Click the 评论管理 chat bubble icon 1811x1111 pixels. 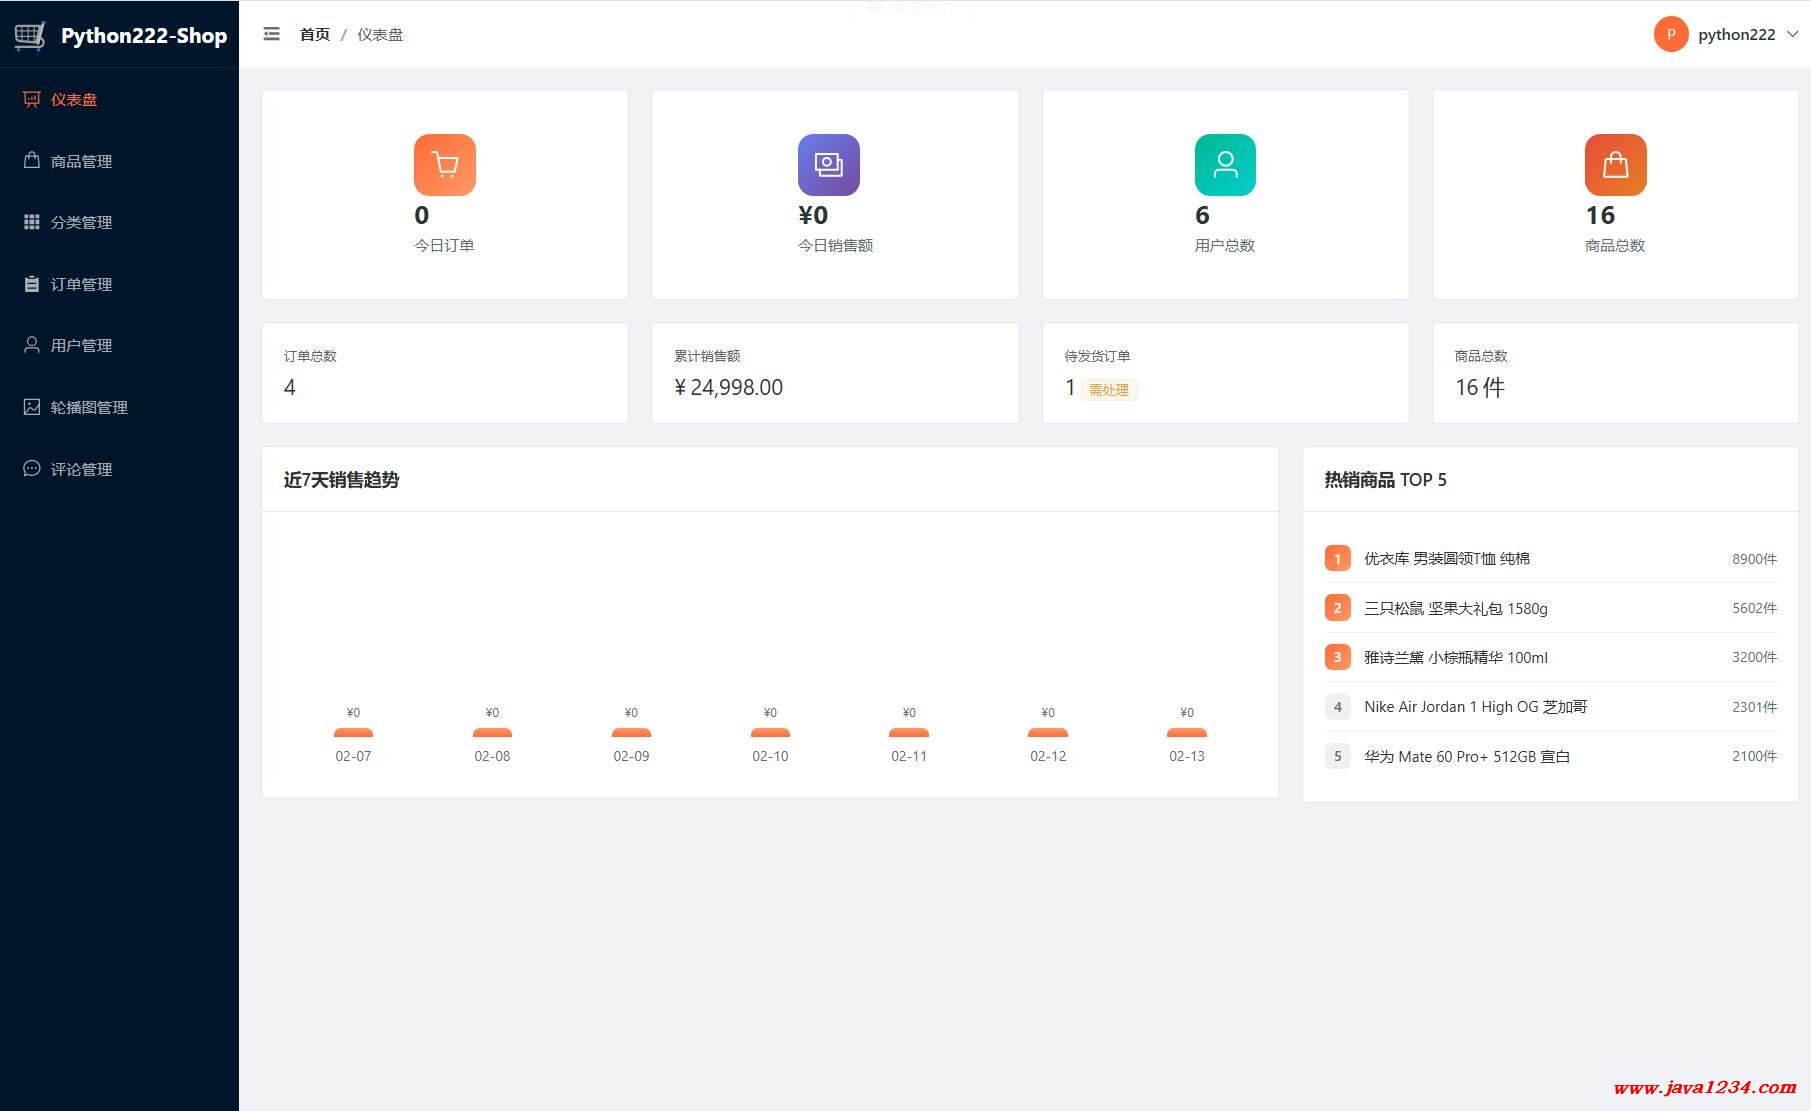click(x=32, y=468)
